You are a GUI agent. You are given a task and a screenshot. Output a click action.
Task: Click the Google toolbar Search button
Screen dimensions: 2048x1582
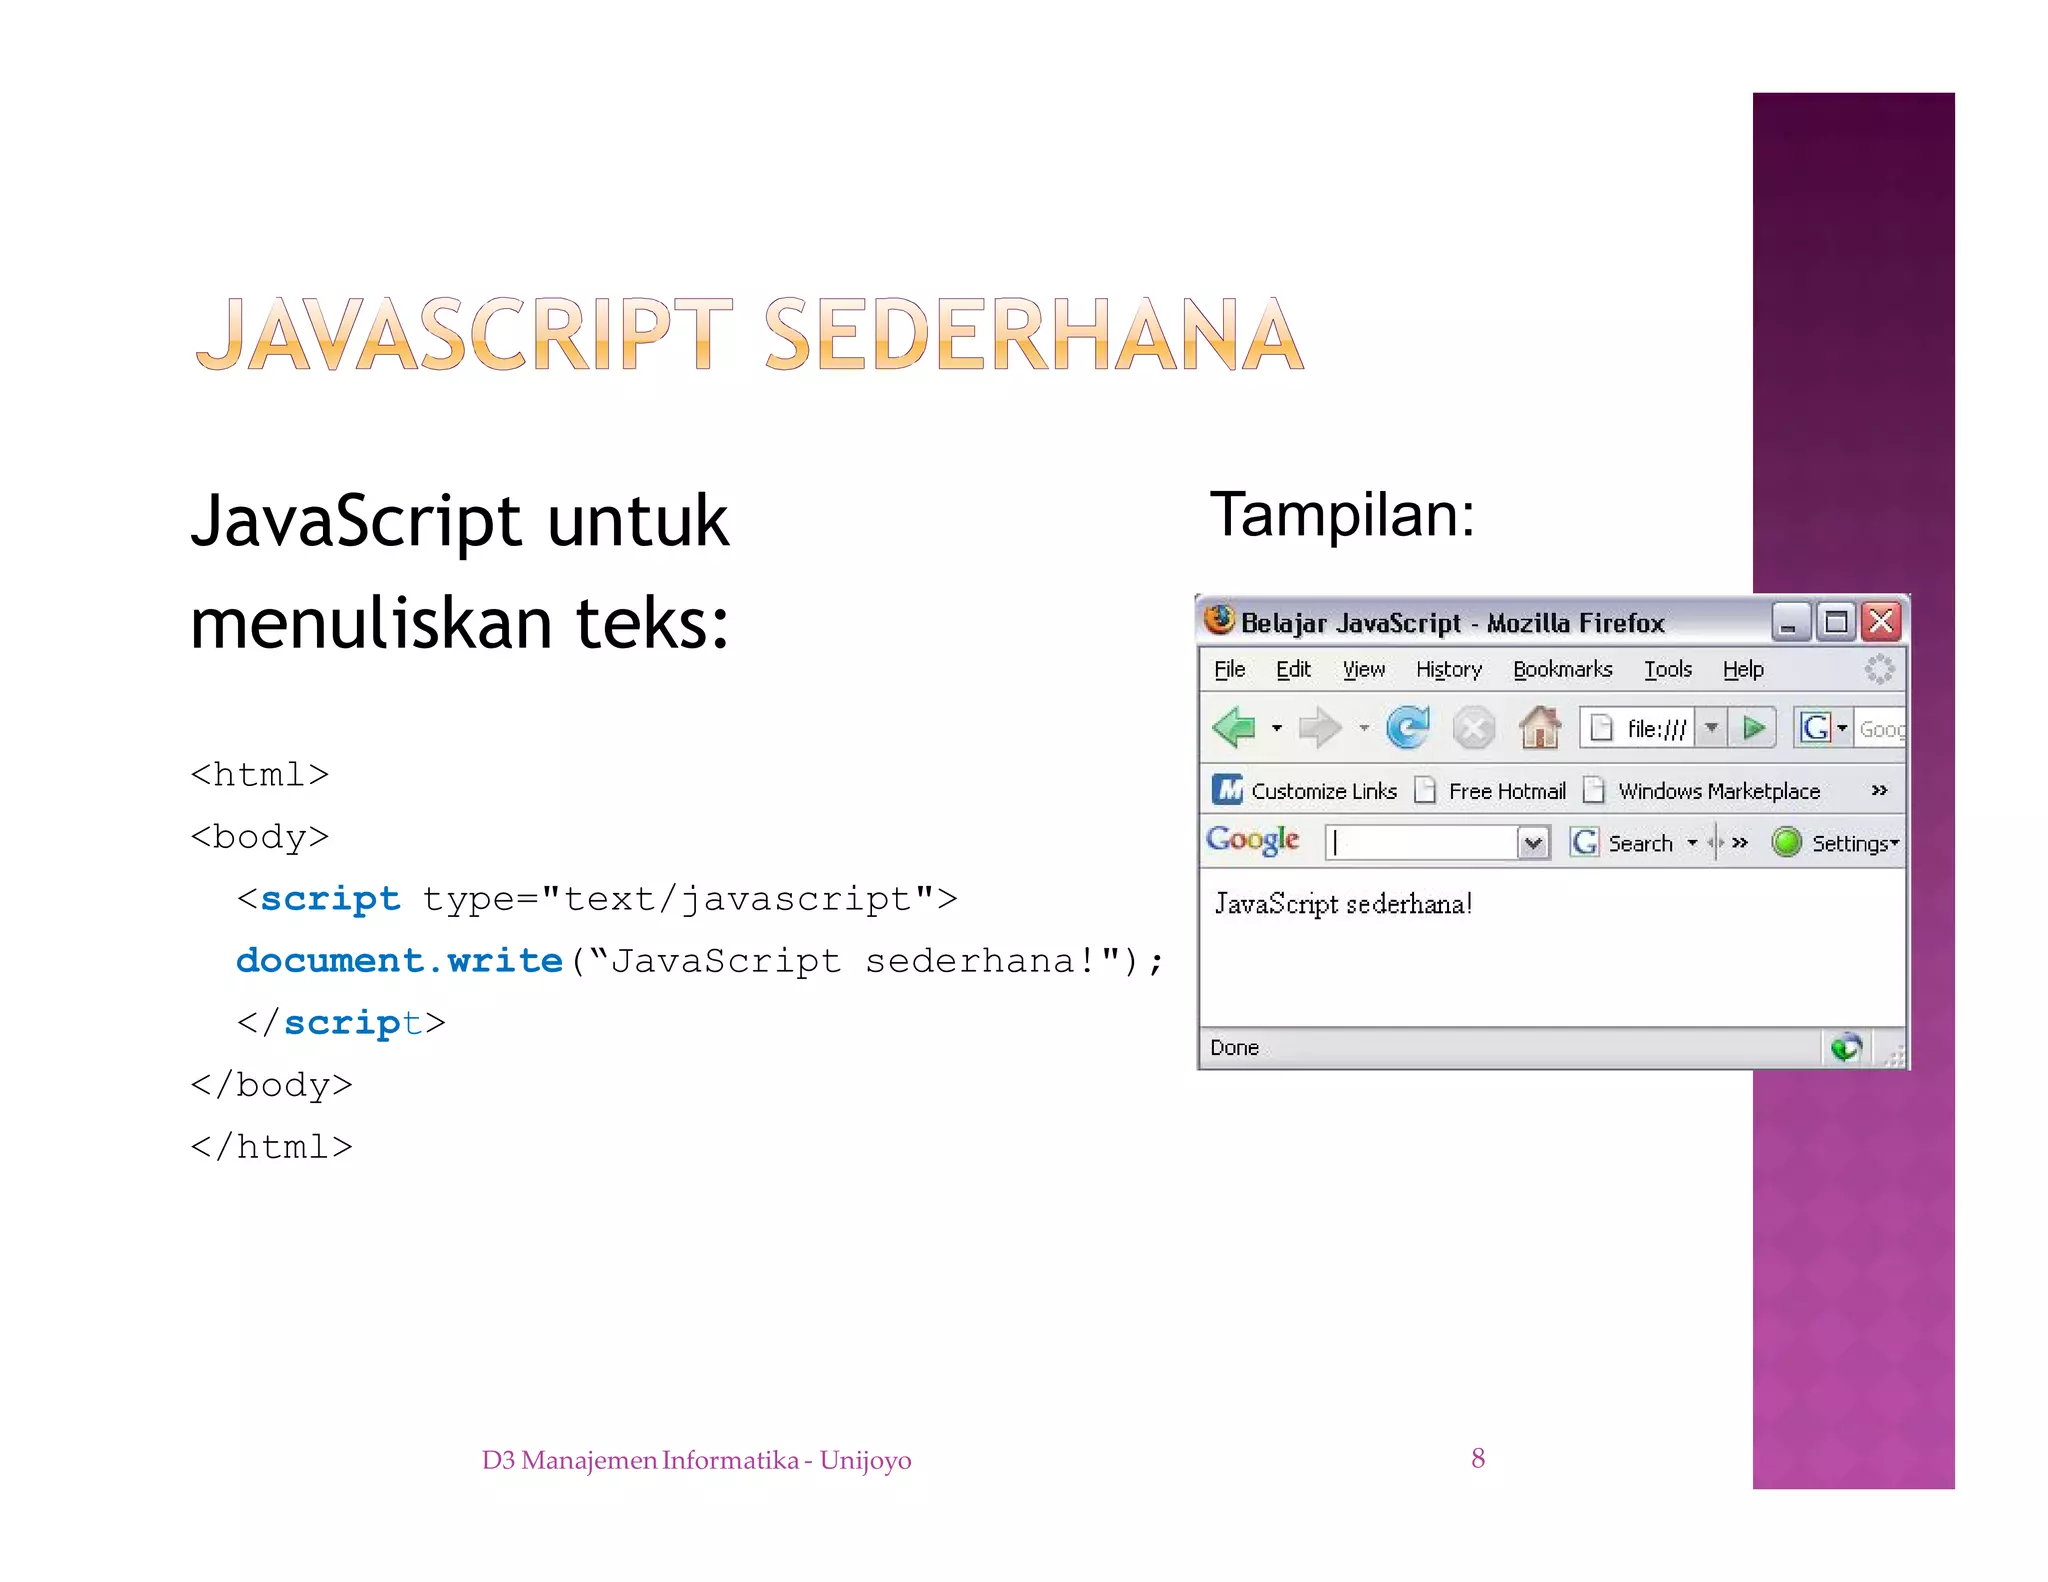(1623, 843)
